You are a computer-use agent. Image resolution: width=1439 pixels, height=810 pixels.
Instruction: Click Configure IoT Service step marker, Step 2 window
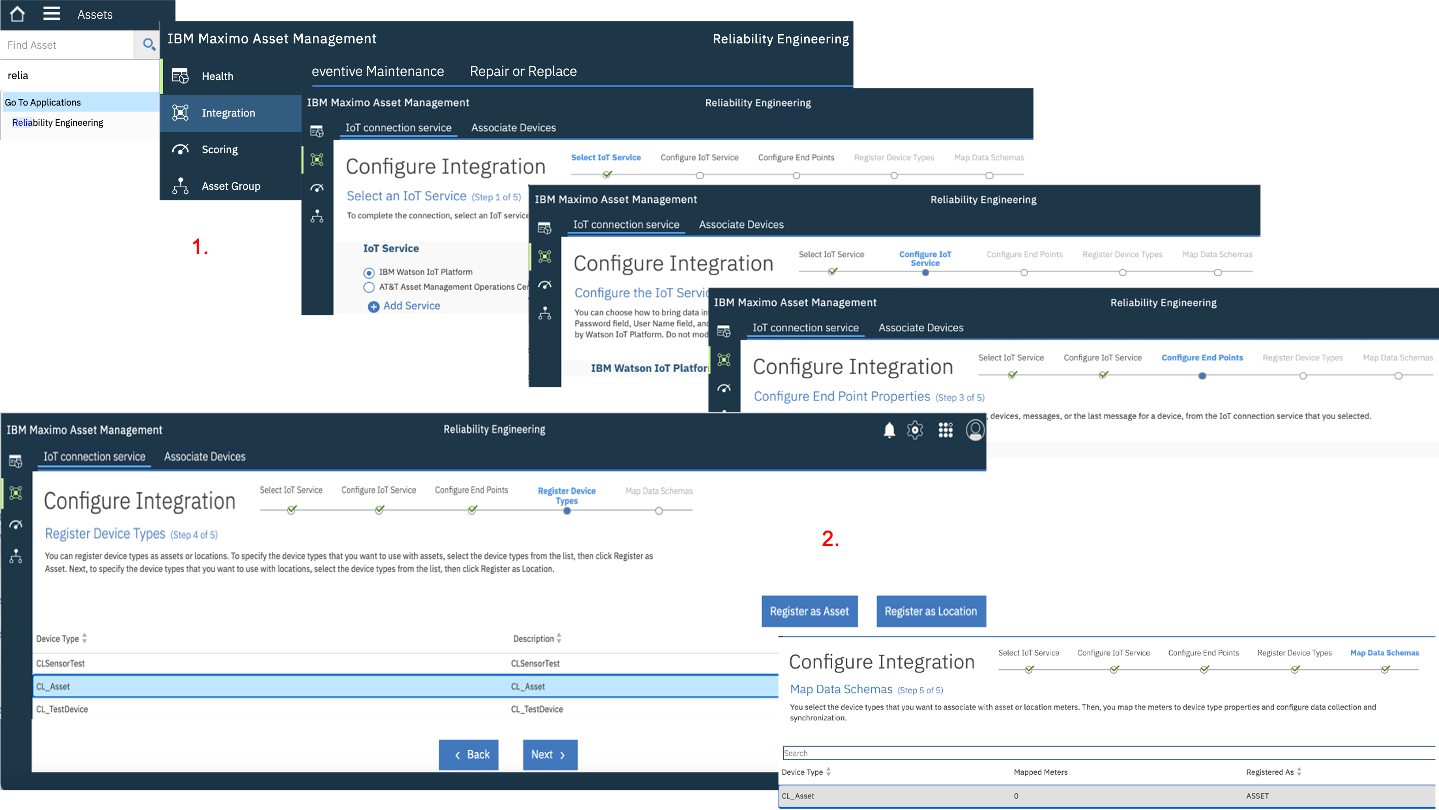point(925,272)
